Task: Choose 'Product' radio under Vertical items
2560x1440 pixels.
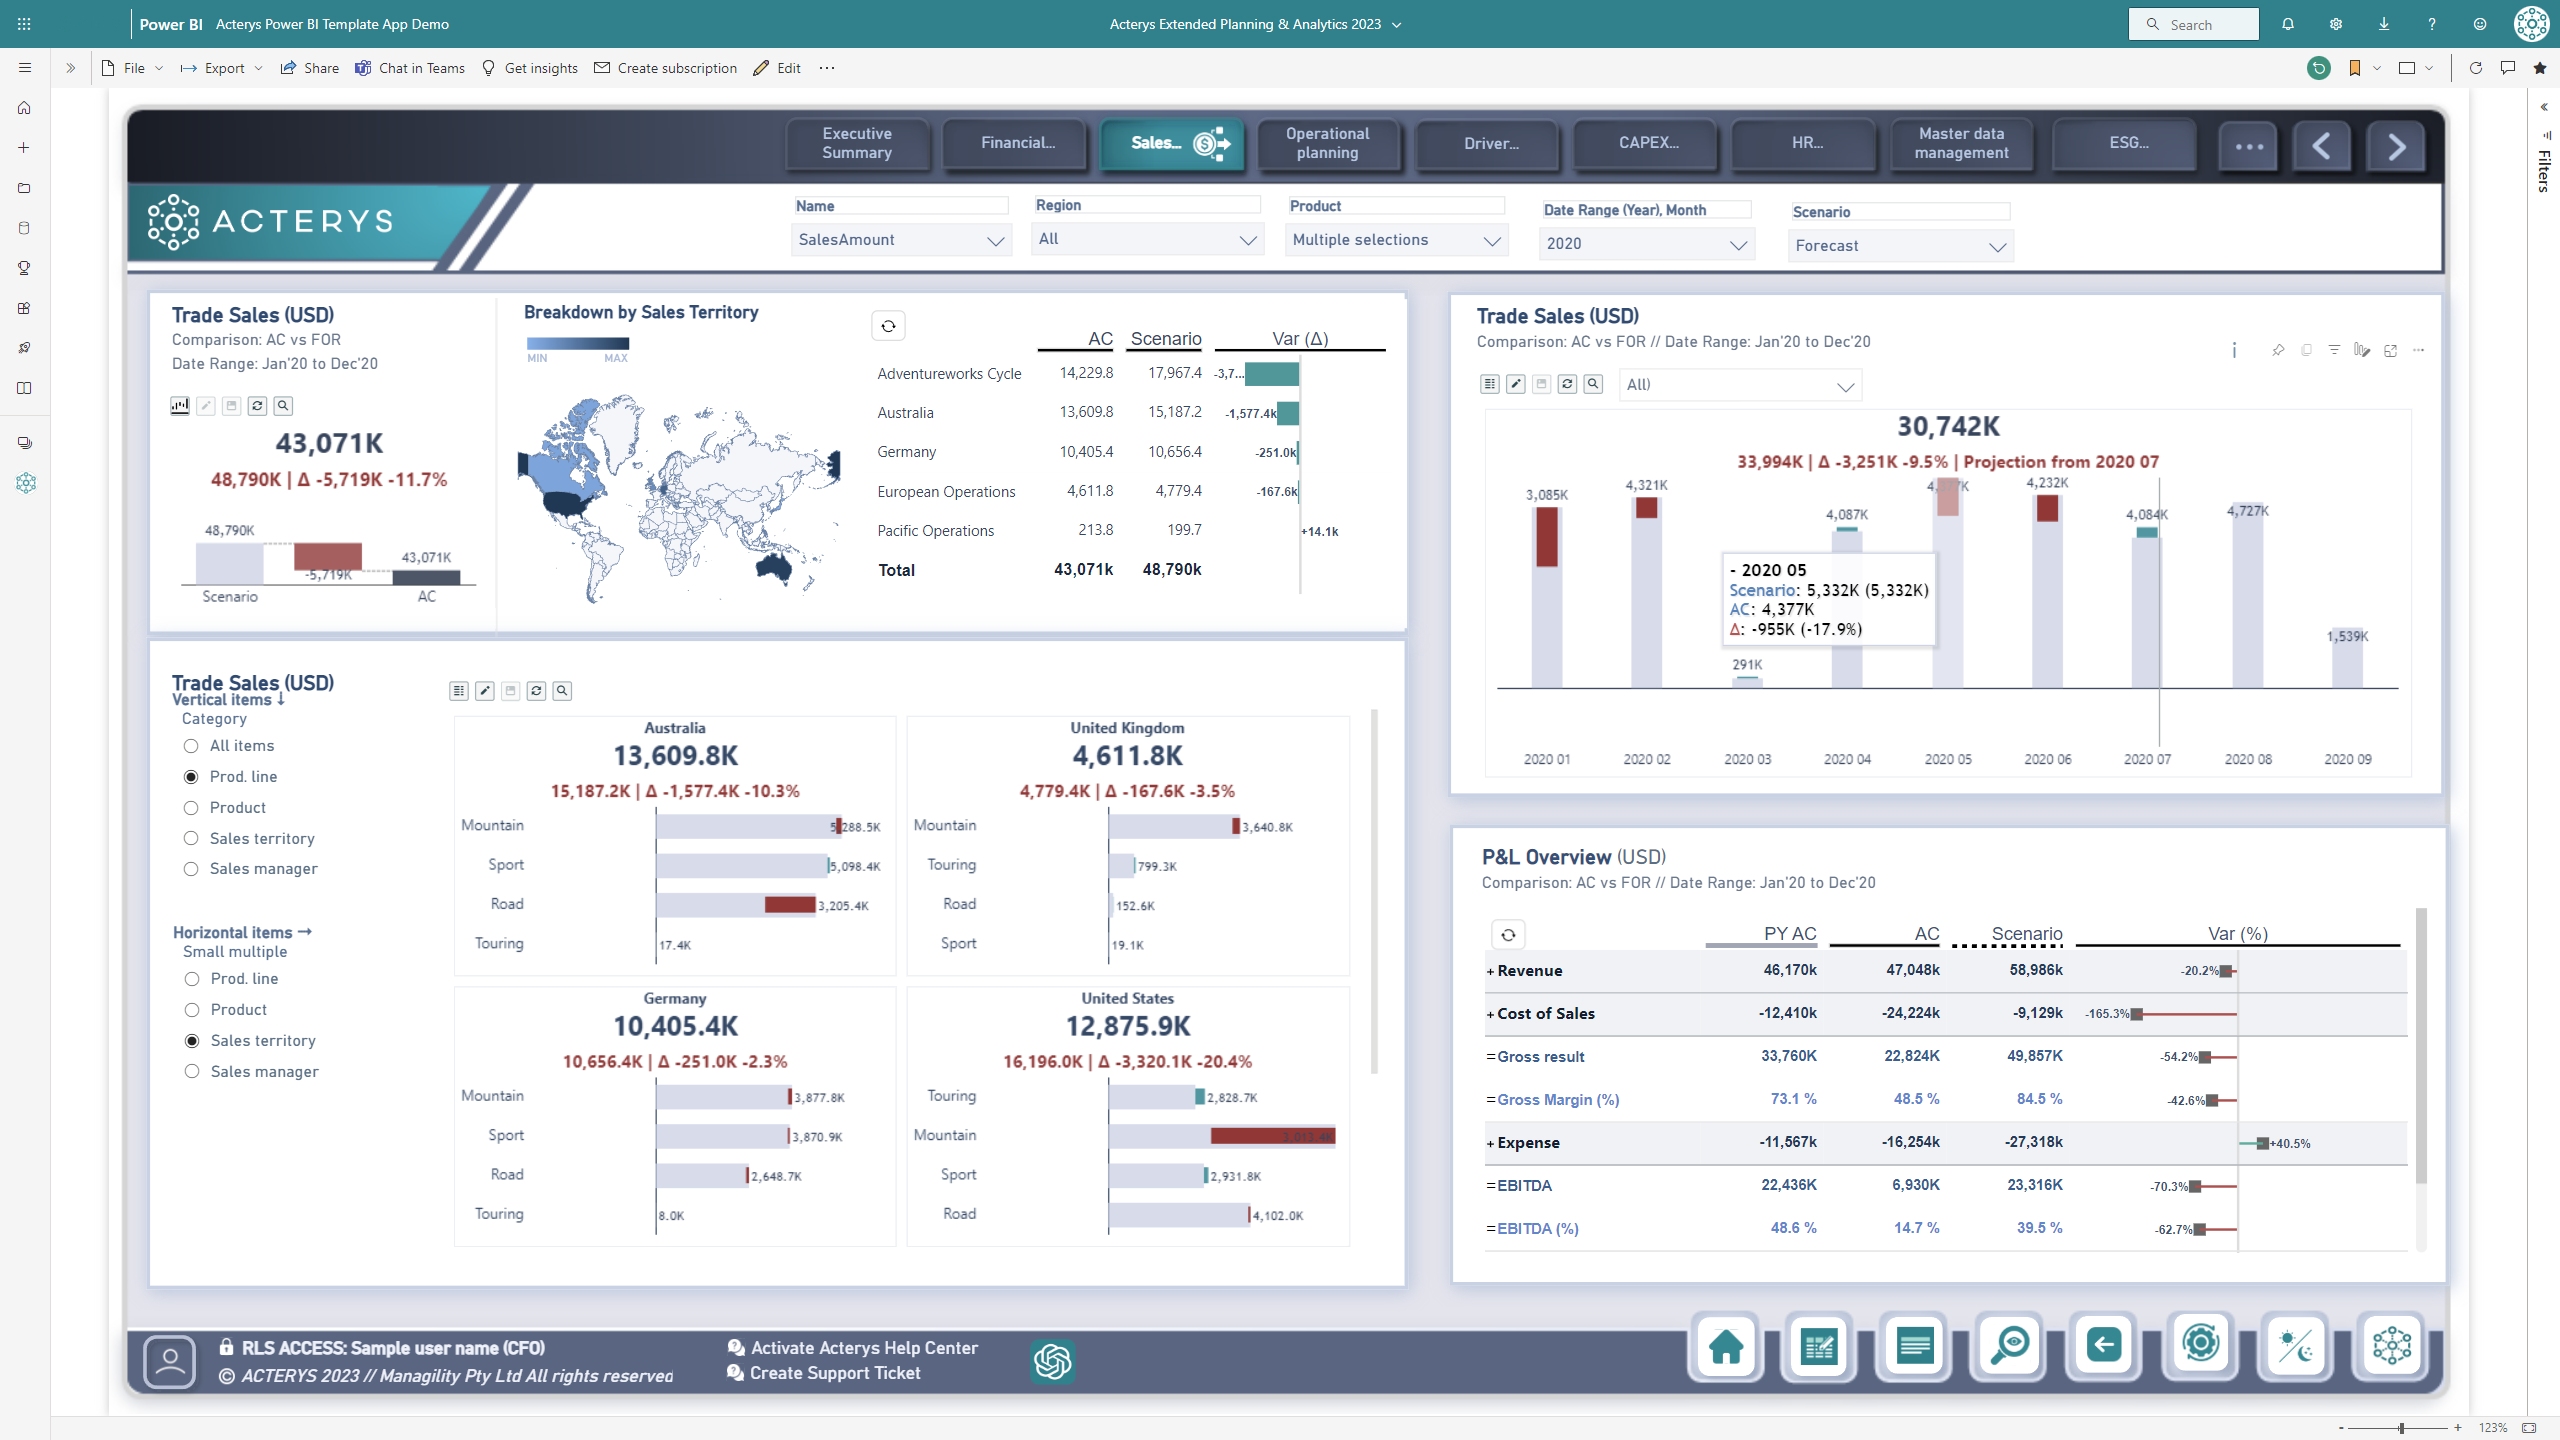Action: point(191,808)
